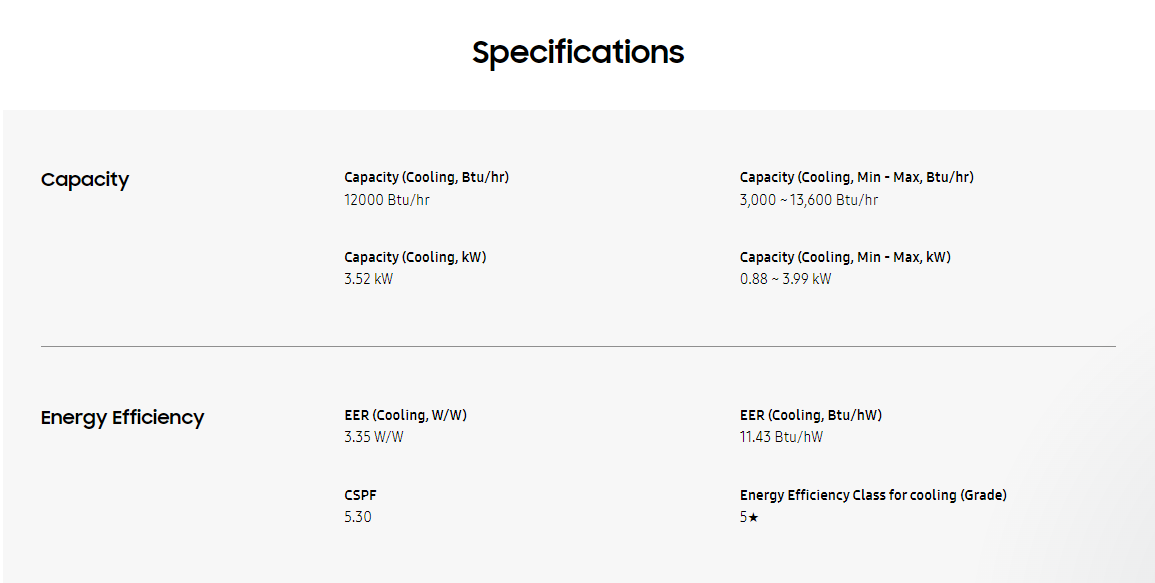1155x583 pixels.
Task: Select the Energy Efficiency section title
Action: click(122, 418)
